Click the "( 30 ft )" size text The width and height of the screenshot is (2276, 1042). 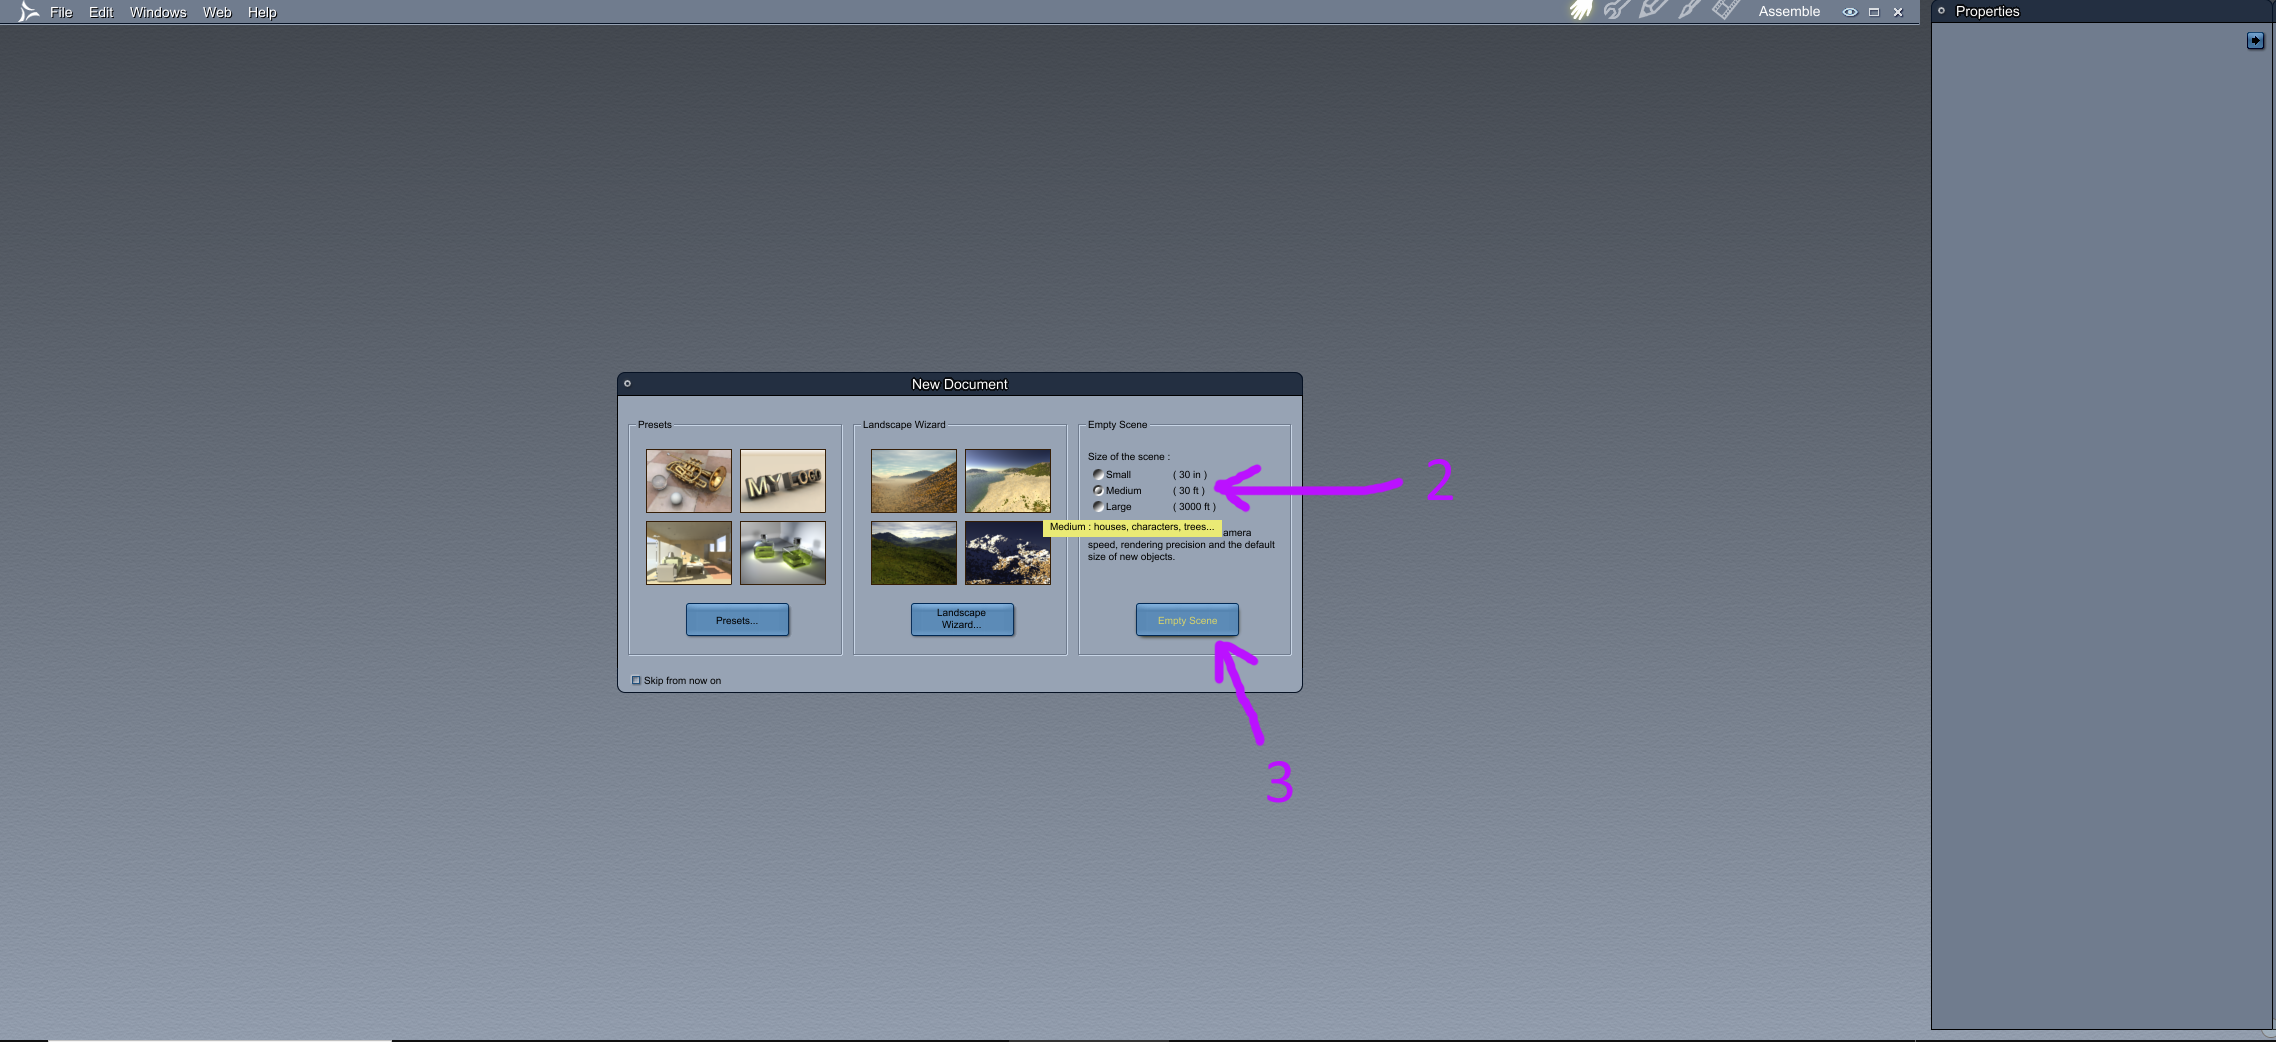click(x=1189, y=491)
